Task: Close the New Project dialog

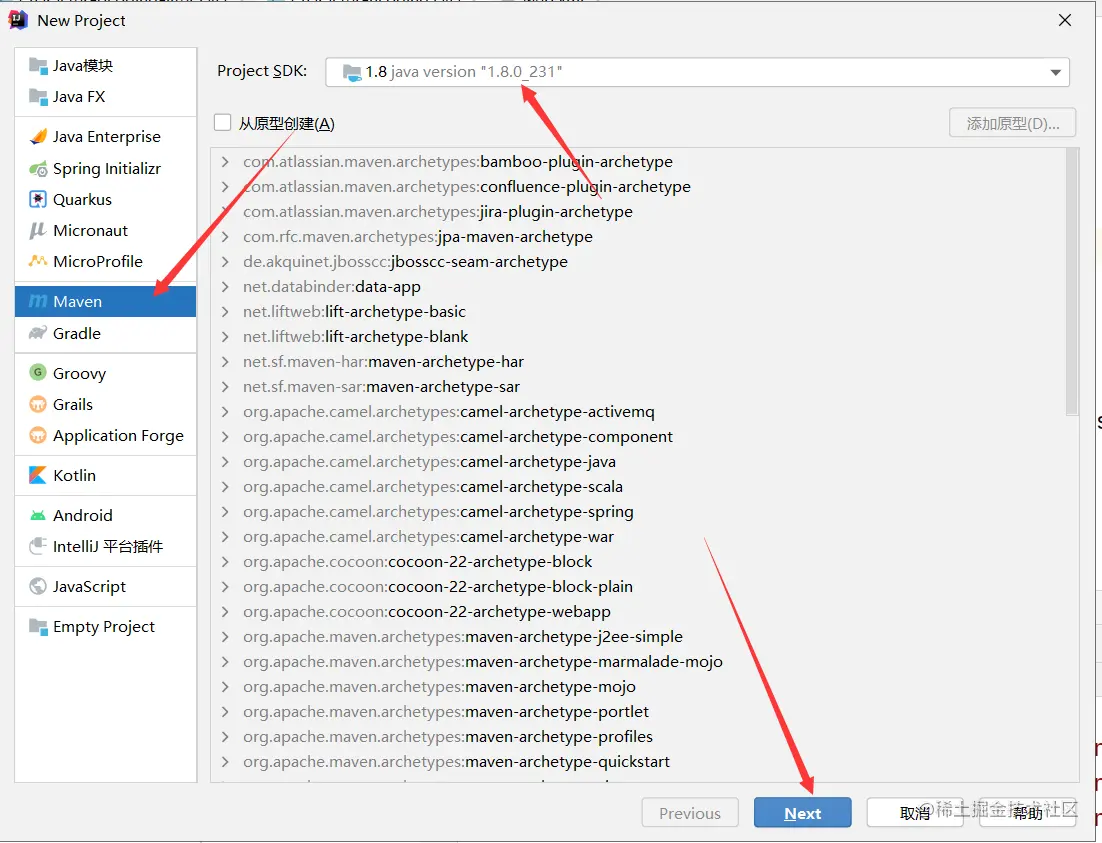Action: [x=1065, y=20]
